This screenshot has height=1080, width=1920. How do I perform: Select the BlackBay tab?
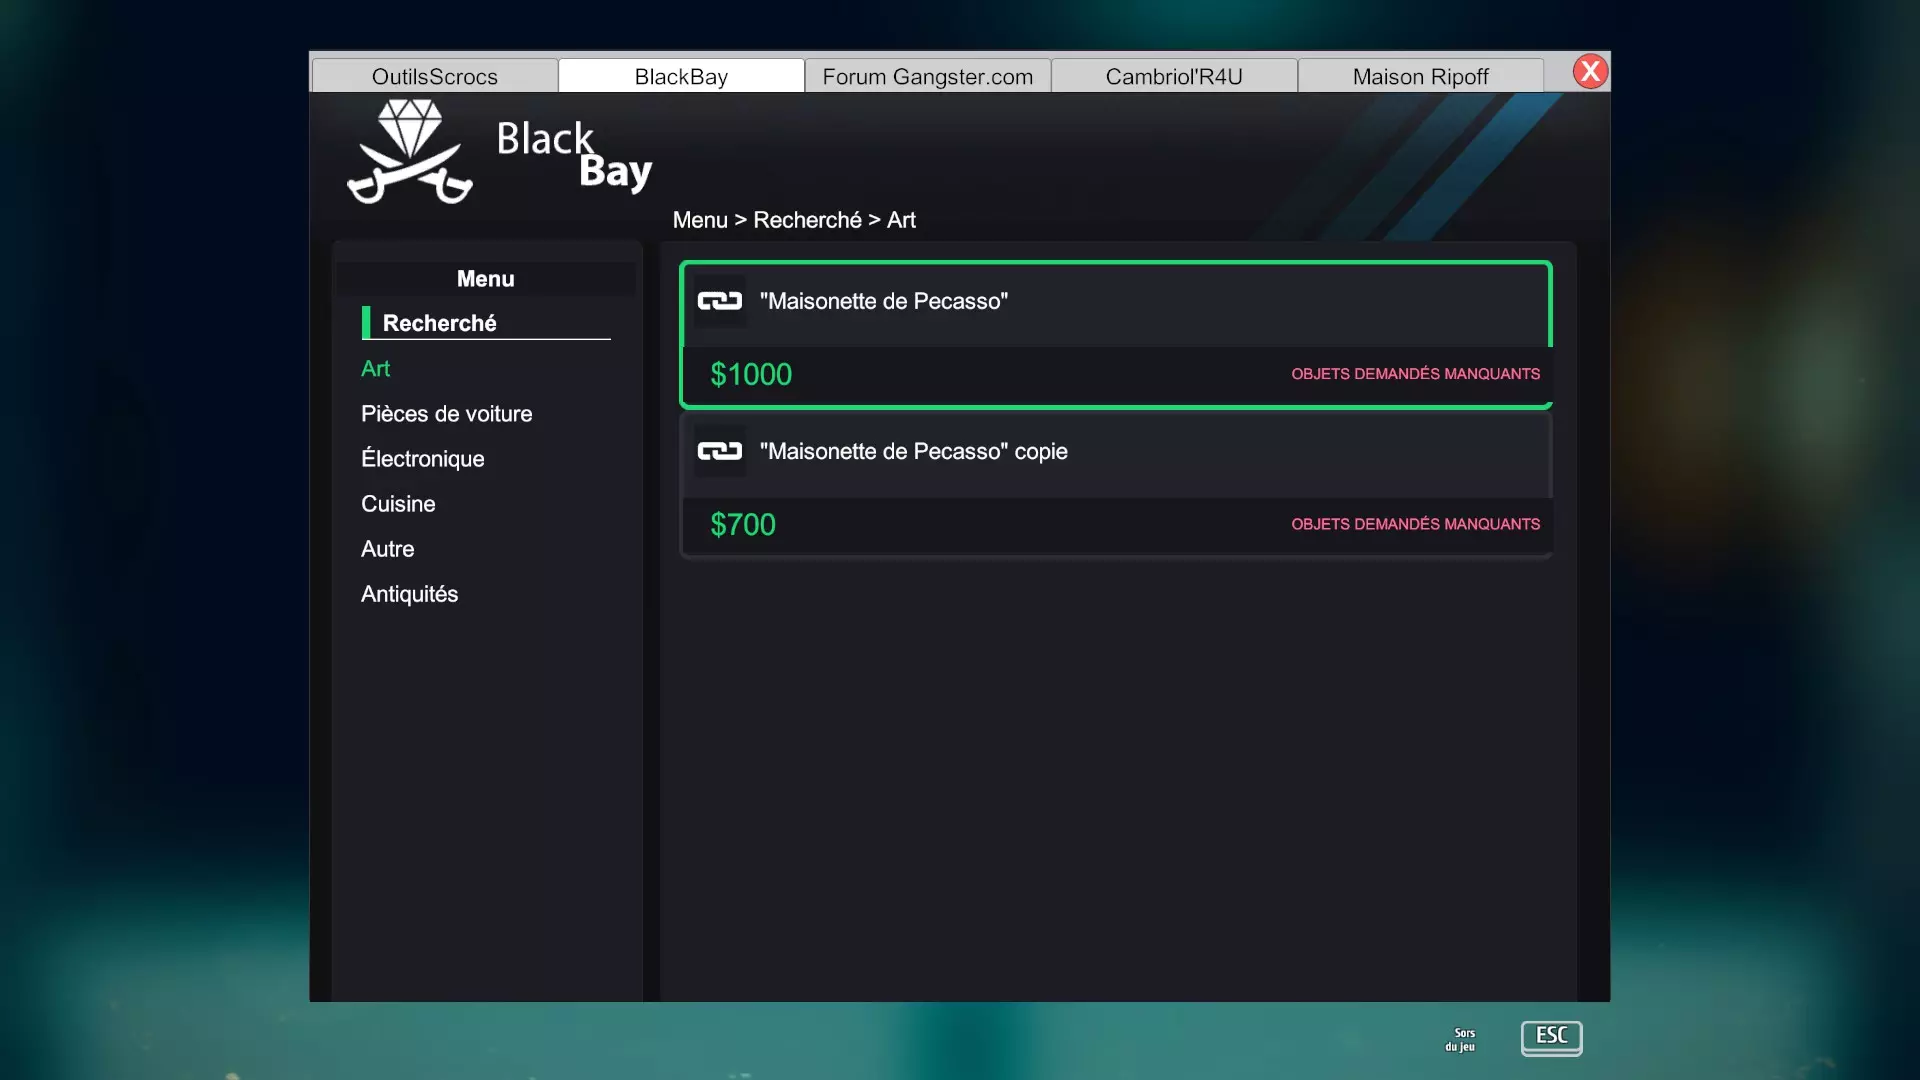click(x=681, y=77)
